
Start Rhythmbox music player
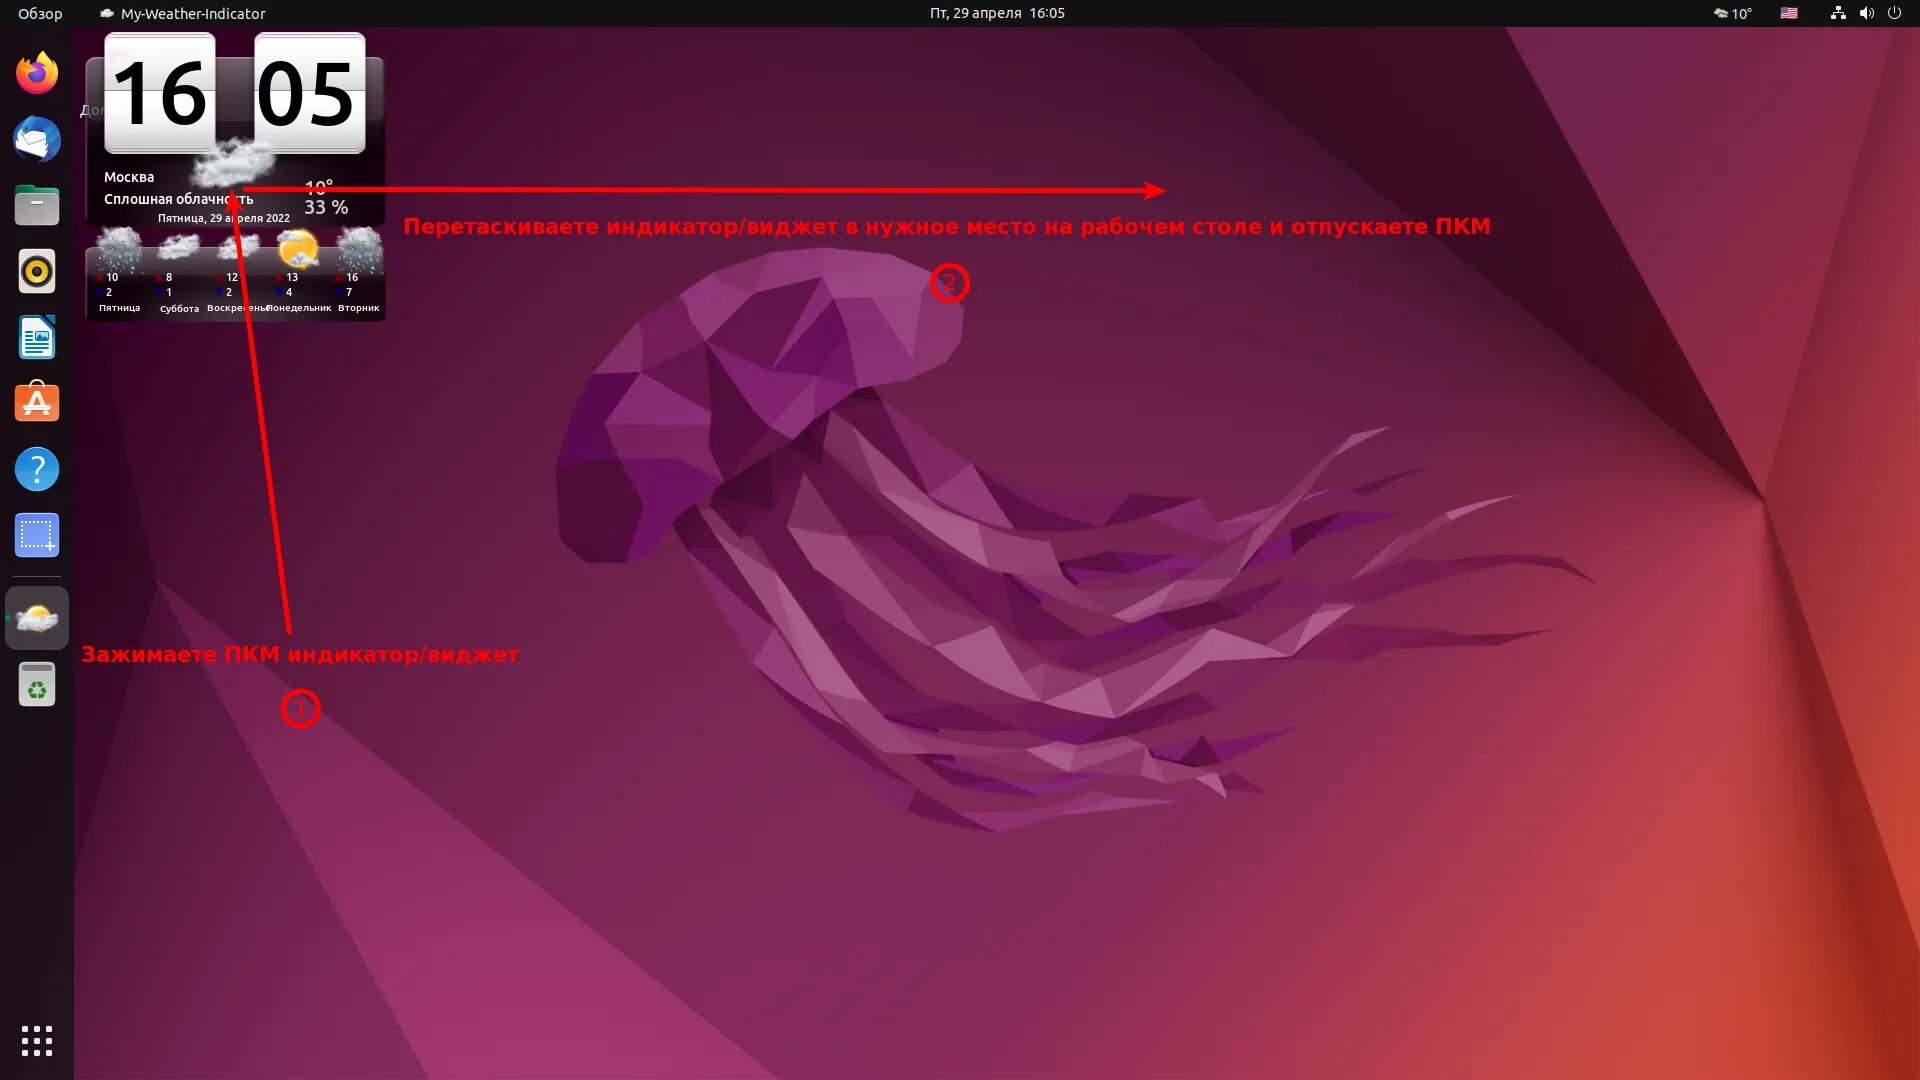(x=37, y=271)
